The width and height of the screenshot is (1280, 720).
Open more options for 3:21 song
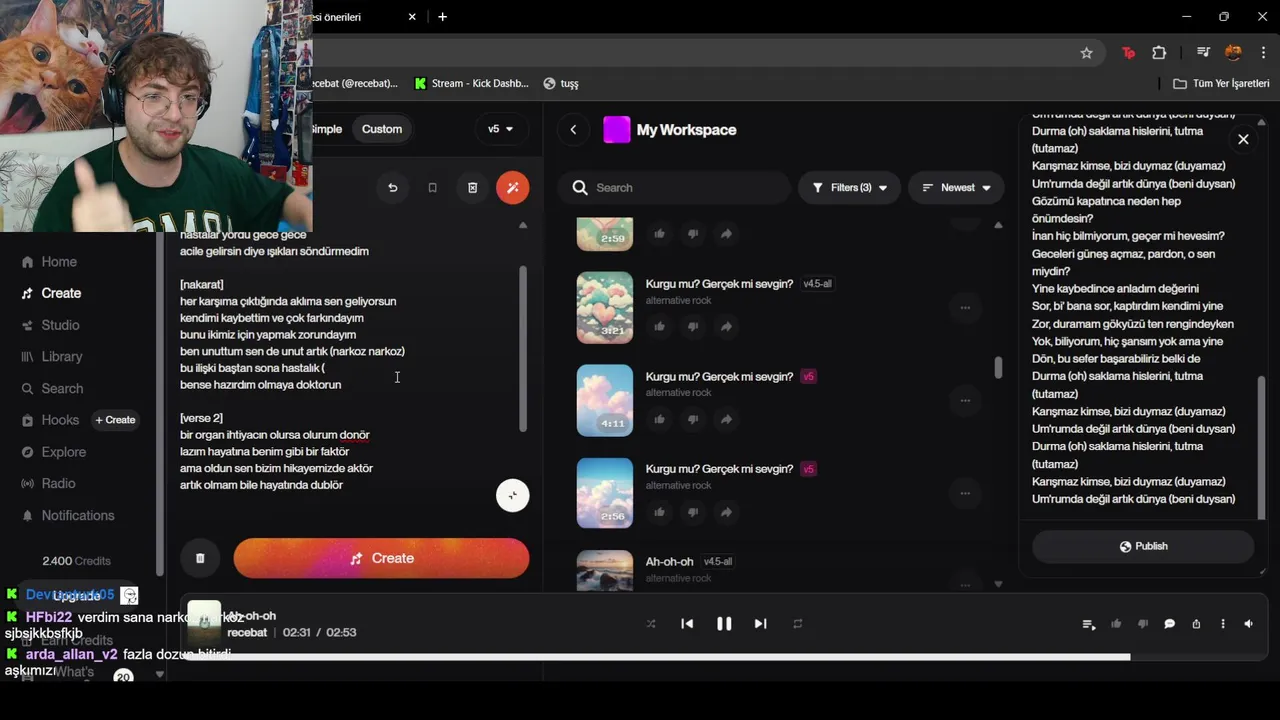[x=965, y=308]
